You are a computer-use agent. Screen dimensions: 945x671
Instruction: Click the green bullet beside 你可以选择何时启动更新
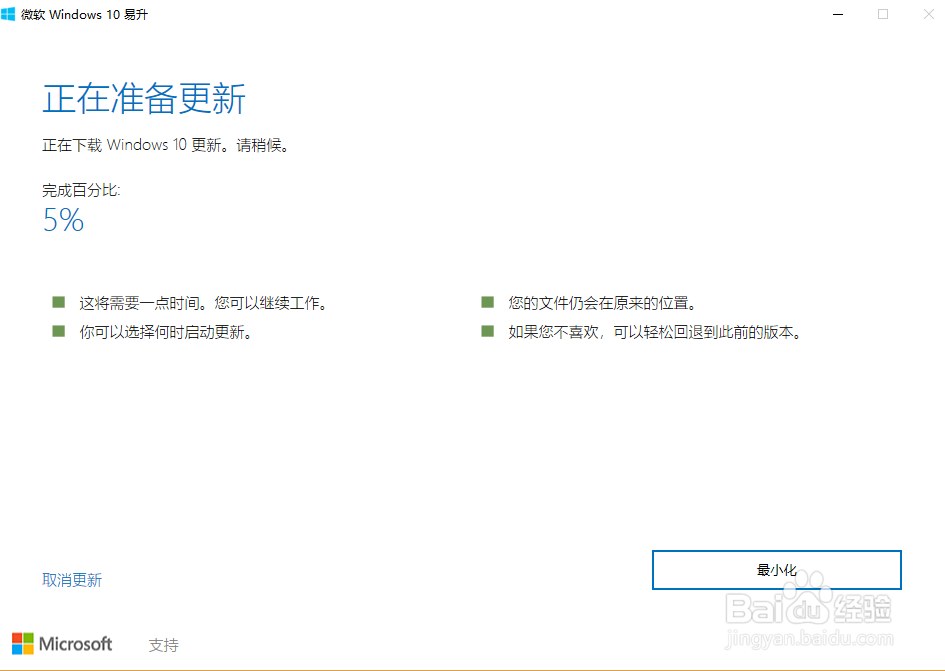click(x=58, y=331)
